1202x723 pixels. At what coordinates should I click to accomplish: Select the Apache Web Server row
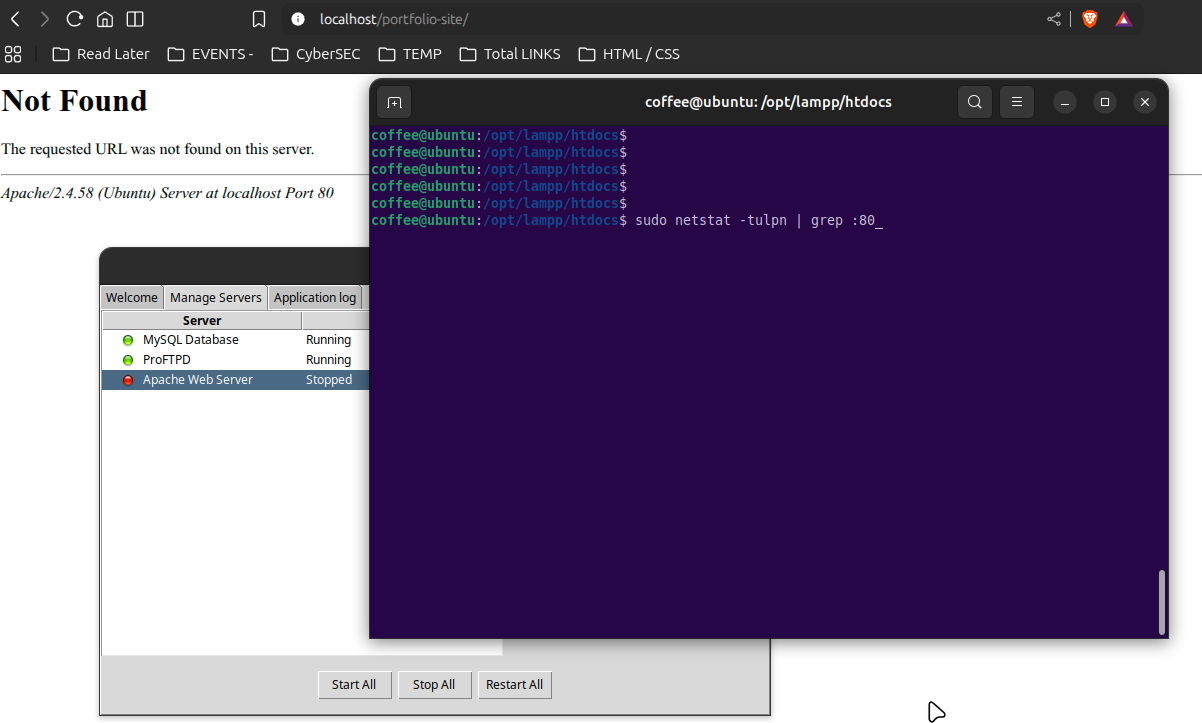[x=198, y=380]
